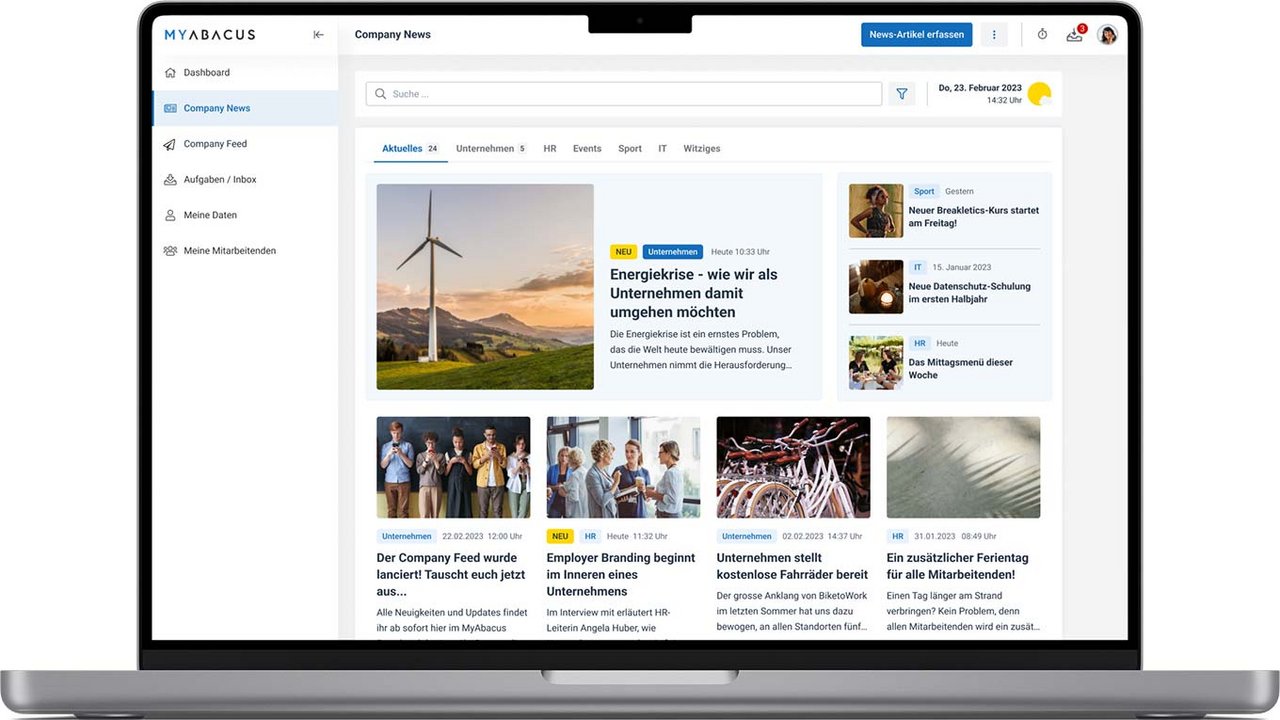Click the bicycles article thumbnail
Screen dimensions: 1280x720
click(793, 467)
